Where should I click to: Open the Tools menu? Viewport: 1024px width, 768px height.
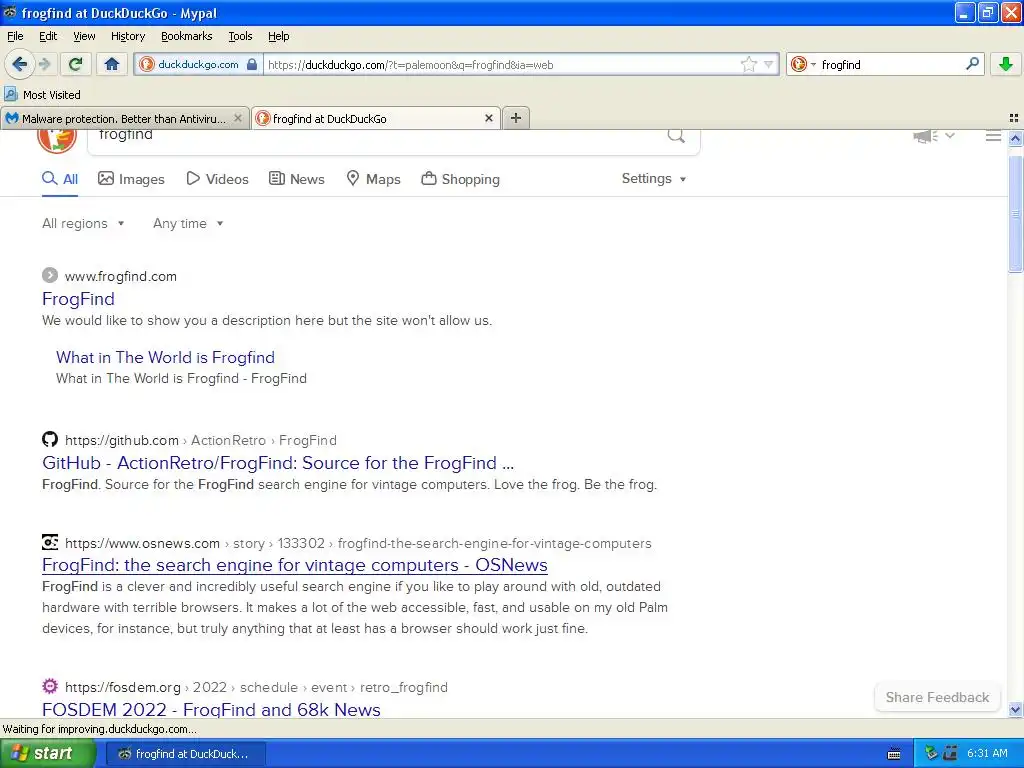point(240,37)
